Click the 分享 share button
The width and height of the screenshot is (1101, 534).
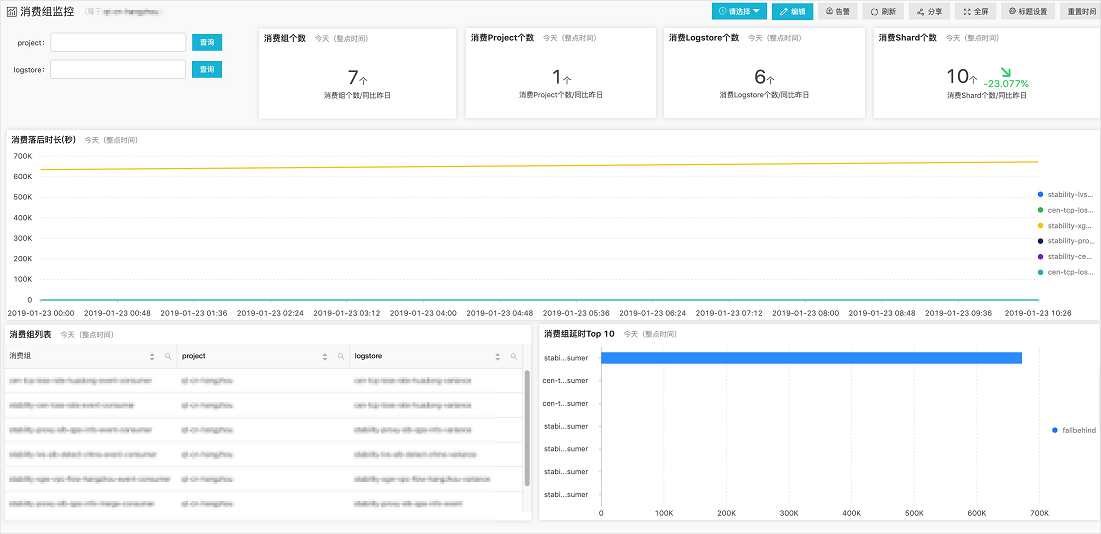click(x=929, y=12)
